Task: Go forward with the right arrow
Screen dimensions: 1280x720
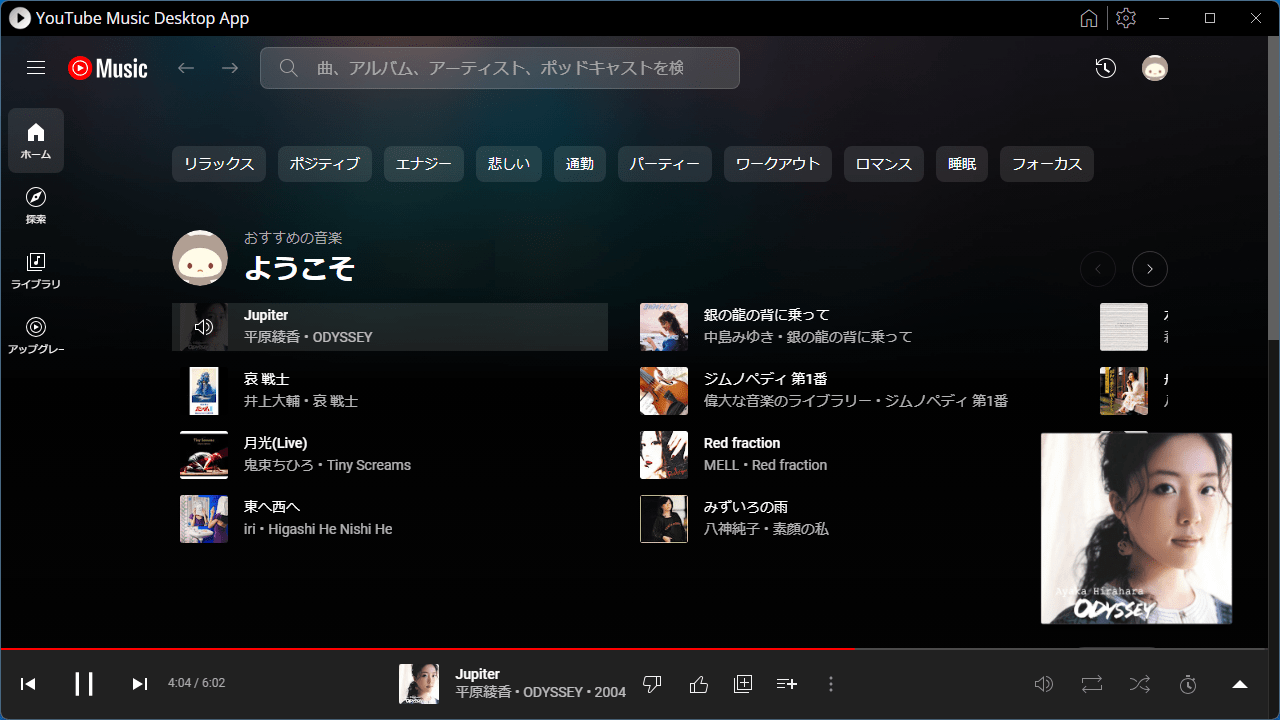Action: click(230, 68)
